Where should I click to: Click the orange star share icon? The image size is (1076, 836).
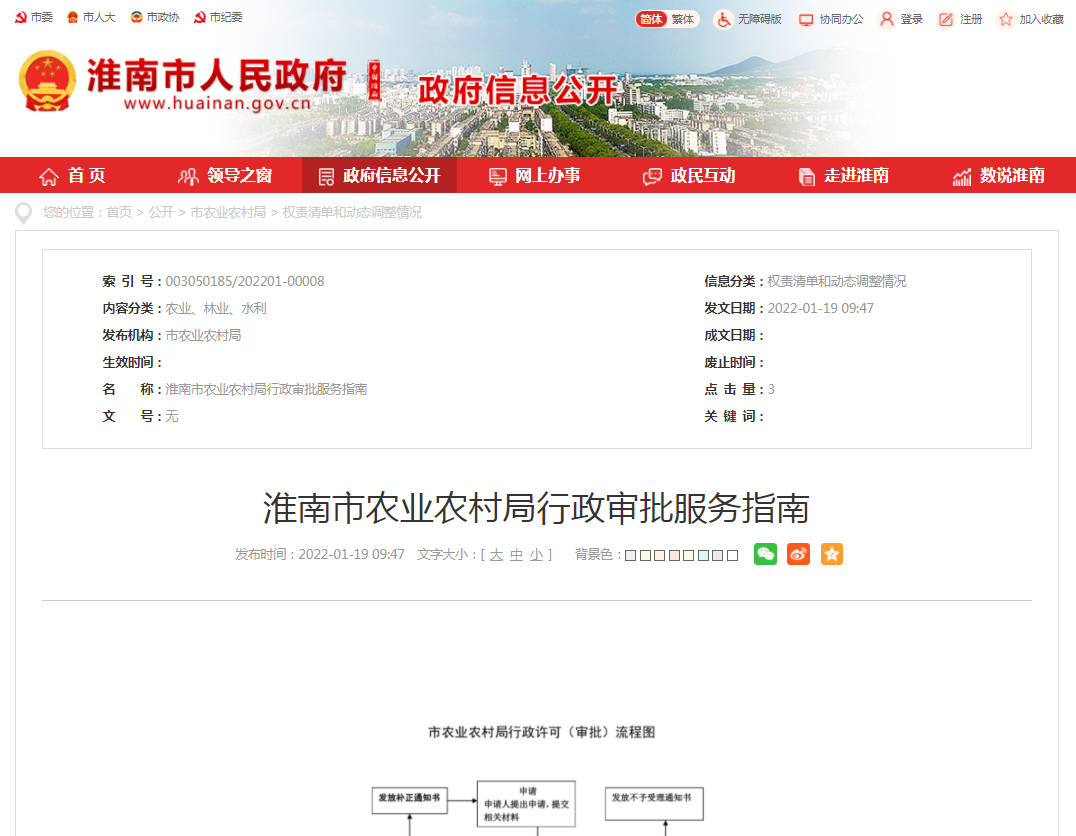tap(832, 554)
